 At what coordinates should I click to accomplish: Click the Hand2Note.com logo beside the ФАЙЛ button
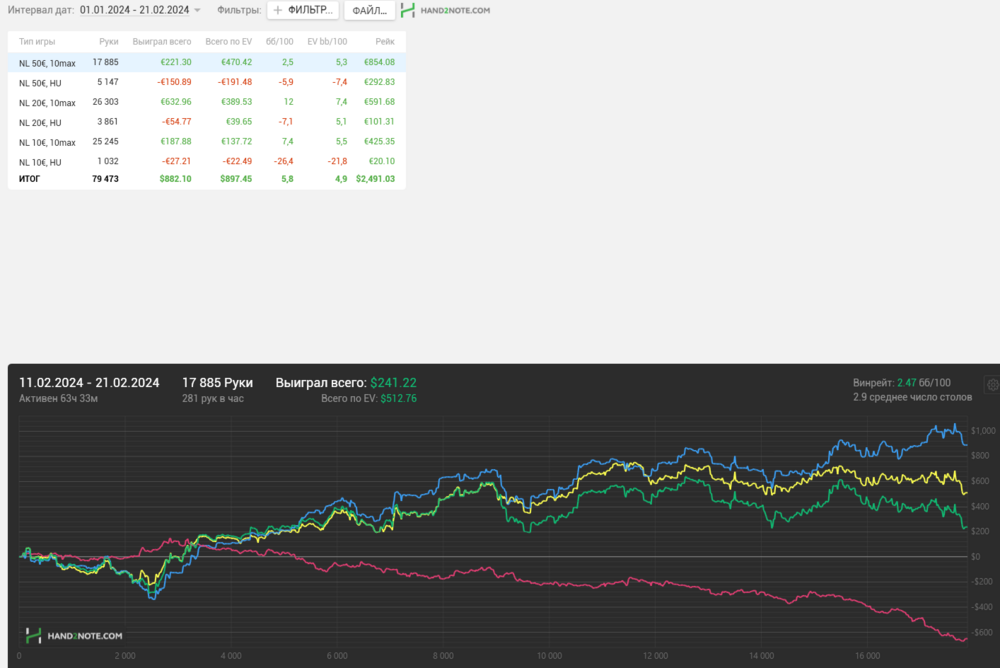coord(445,10)
